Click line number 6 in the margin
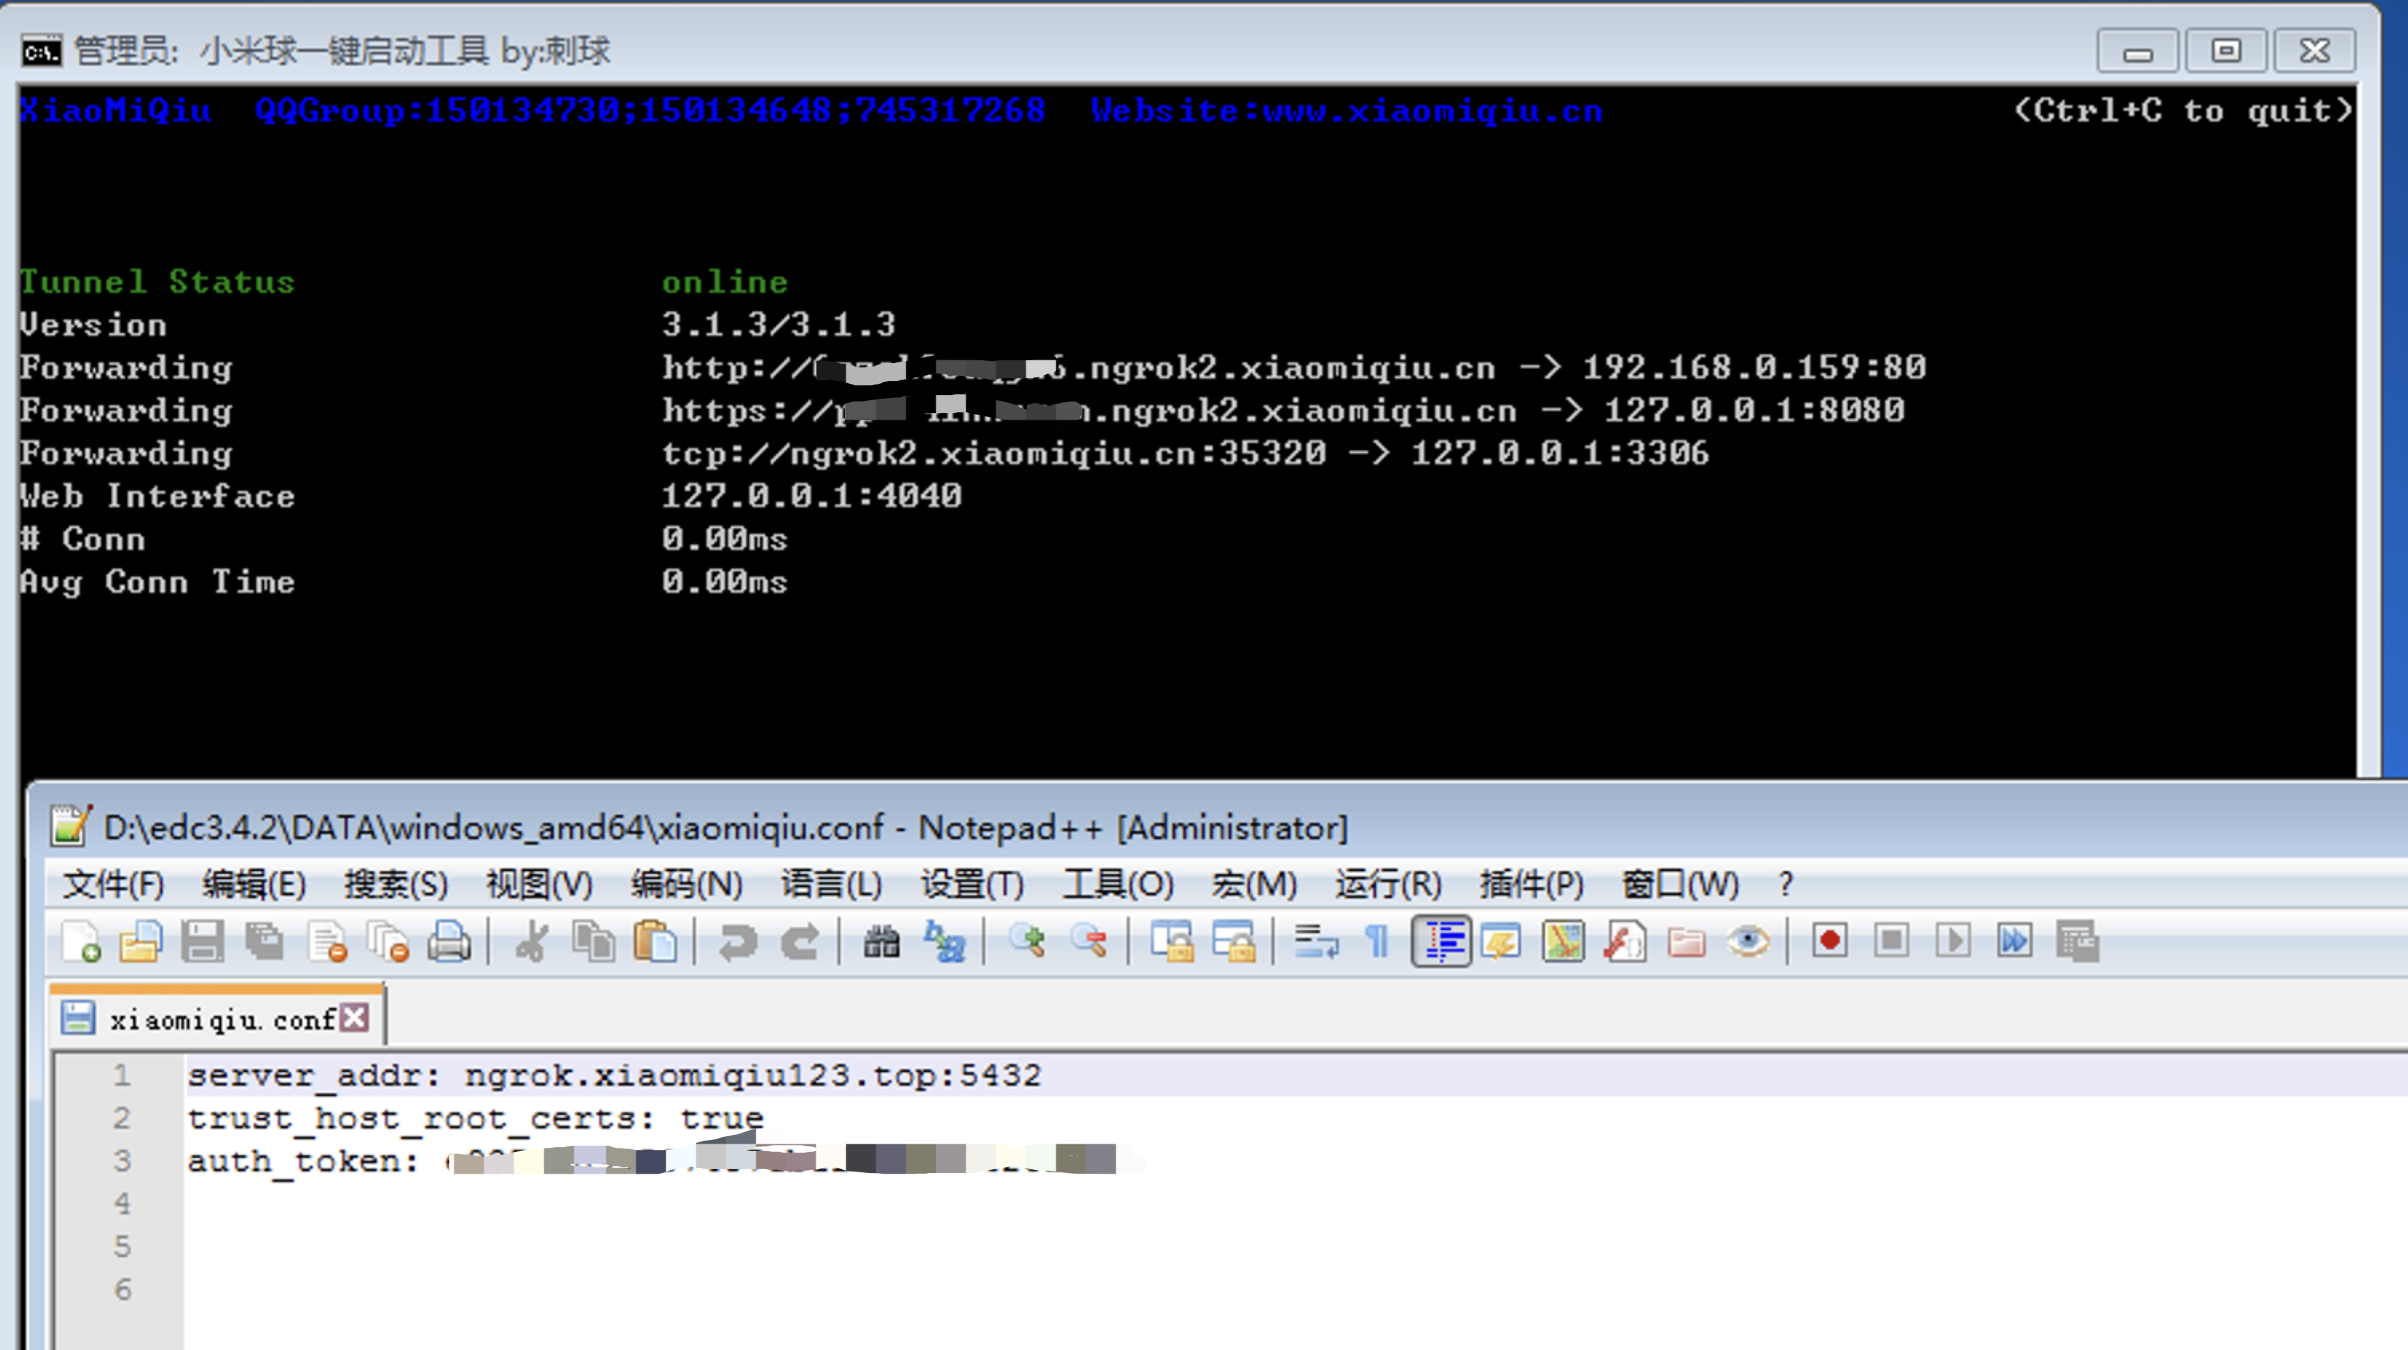The width and height of the screenshot is (2408, 1350). click(122, 1290)
